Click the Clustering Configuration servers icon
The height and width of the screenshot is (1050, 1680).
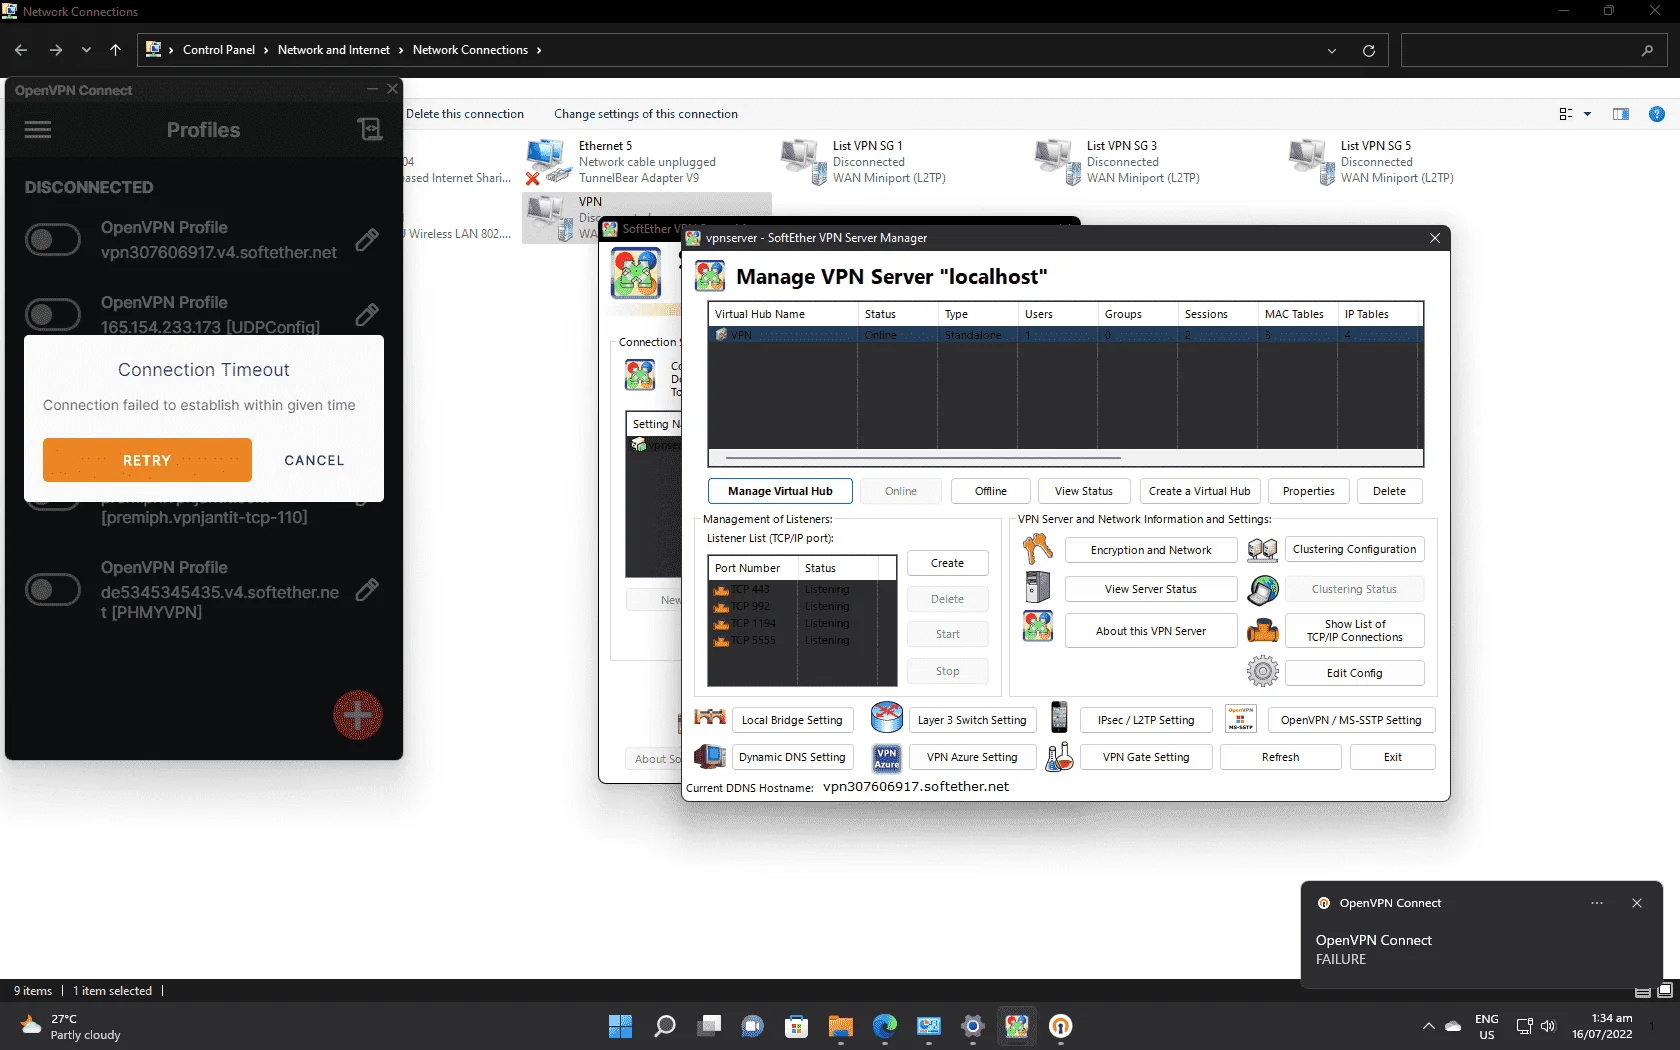pos(1263,549)
